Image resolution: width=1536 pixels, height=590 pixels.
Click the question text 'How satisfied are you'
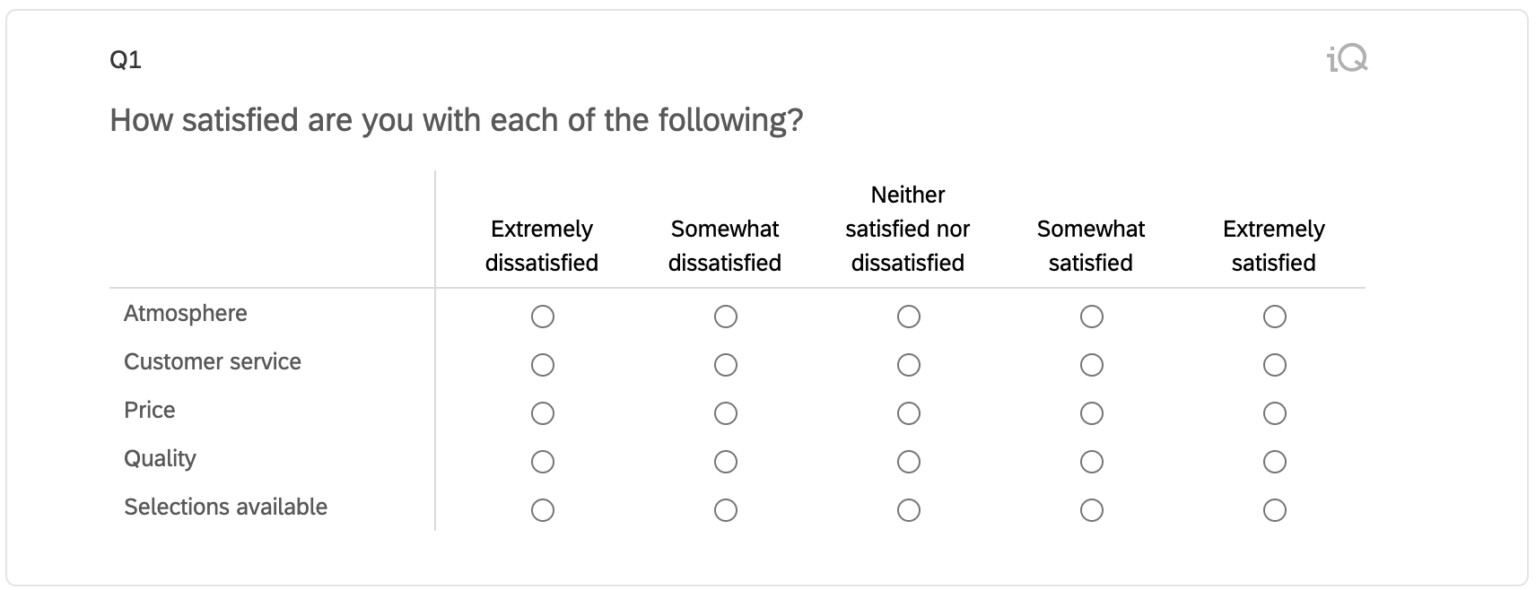(x=456, y=121)
